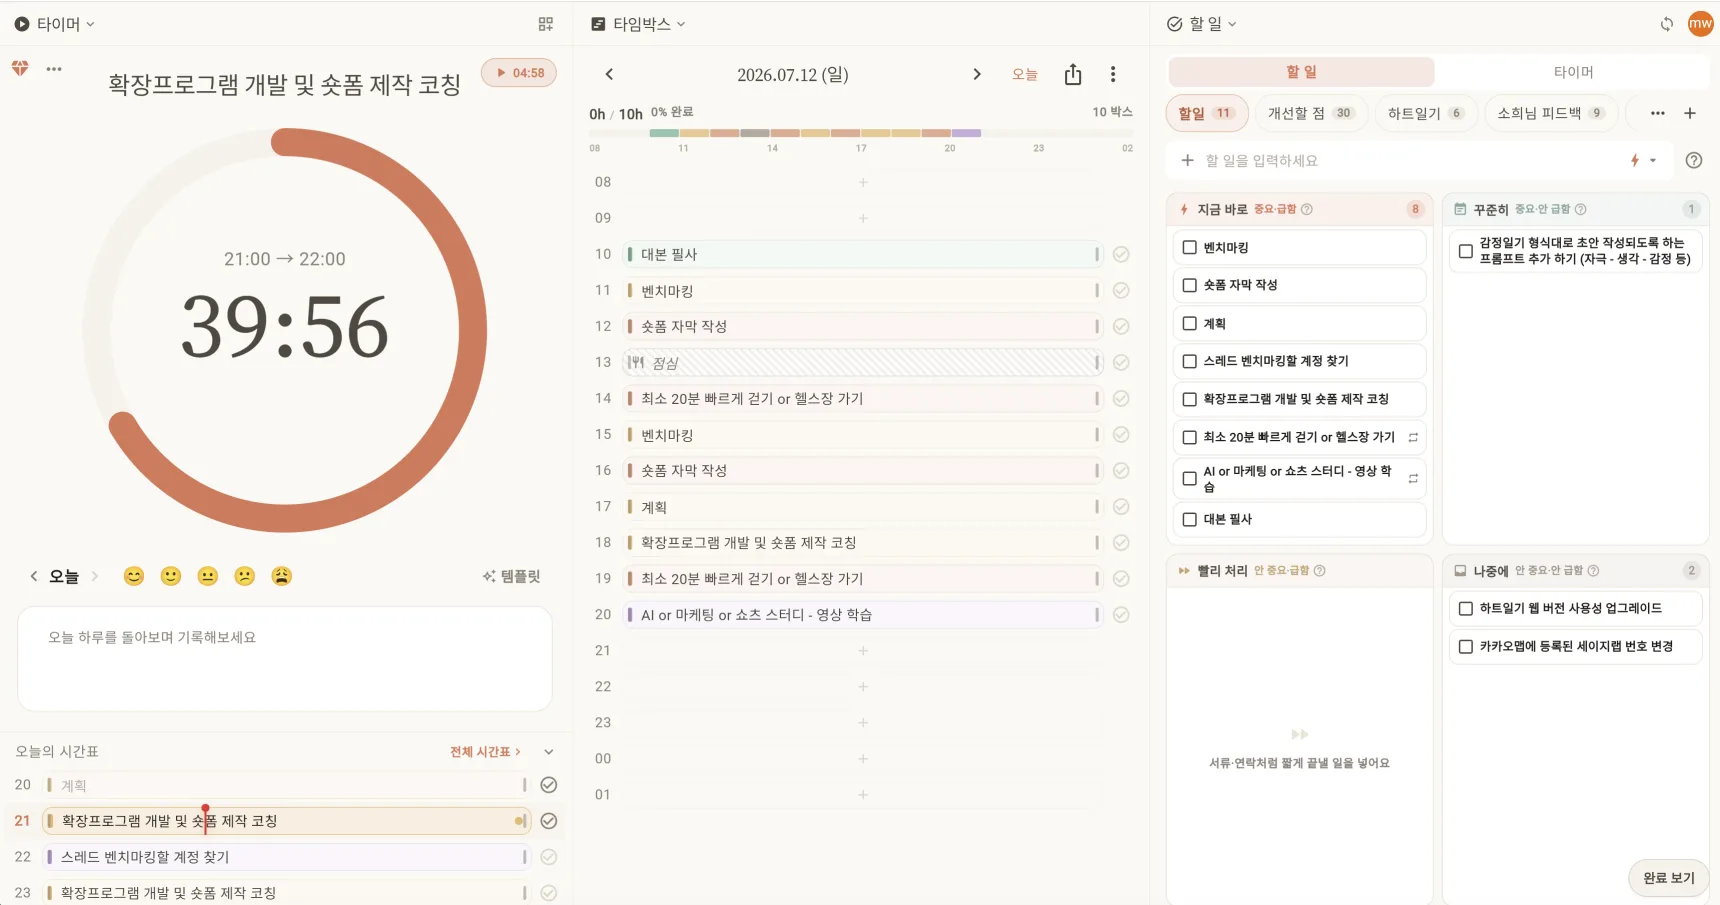The height and width of the screenshot is (905, 1720).
Task: Jump to 오늘 in timebox header
Action: pos(1025,74)
